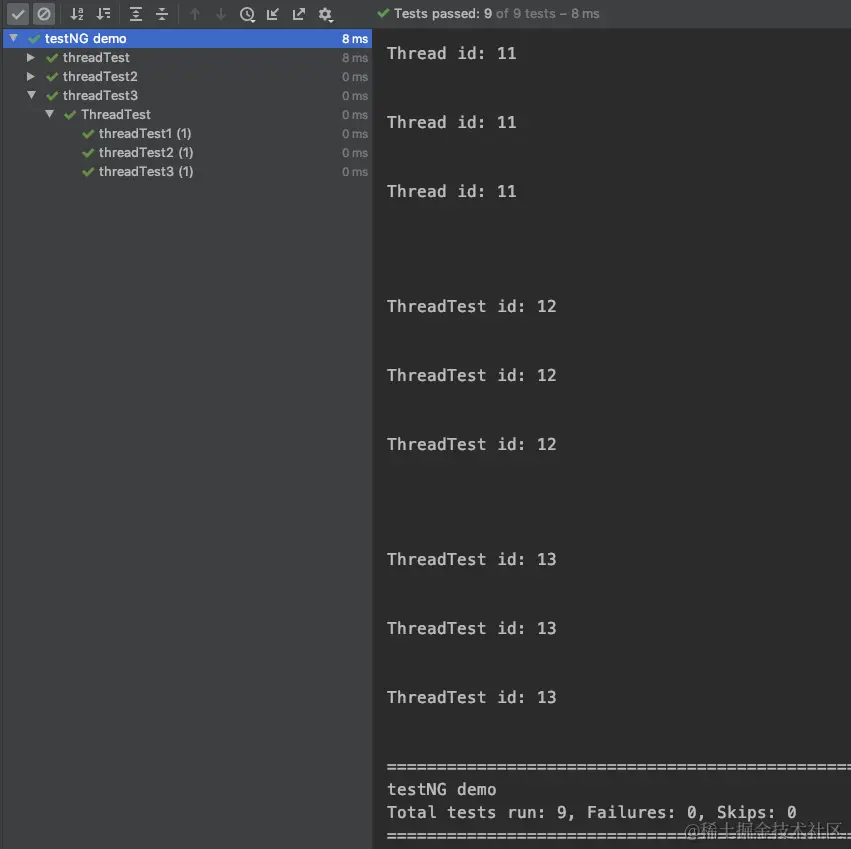Screen dimensions: 851x849
Task: Sort tests by duration
Action: pyautogui.click(x=103, y=14)
